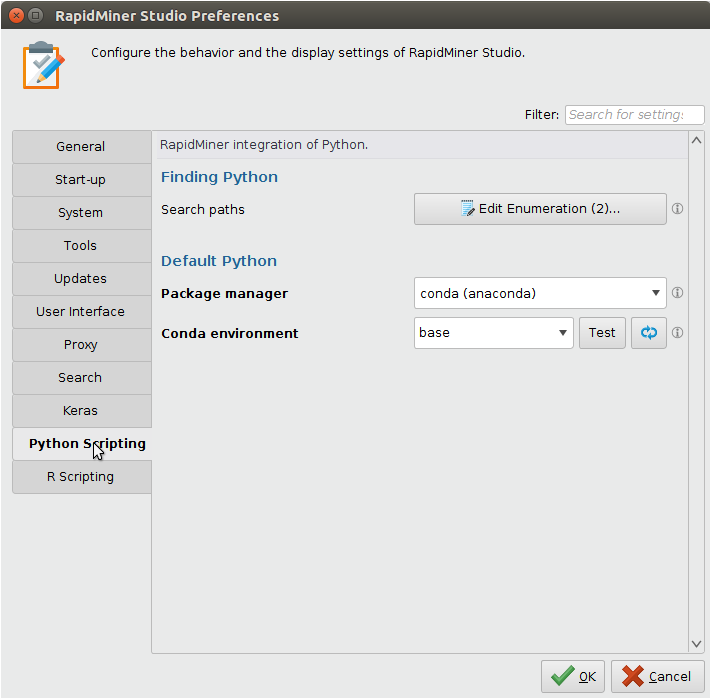The height and width of the screenshot is (698, 710).
Task: Expand the Conda environment dropdown
Action: 493,333
